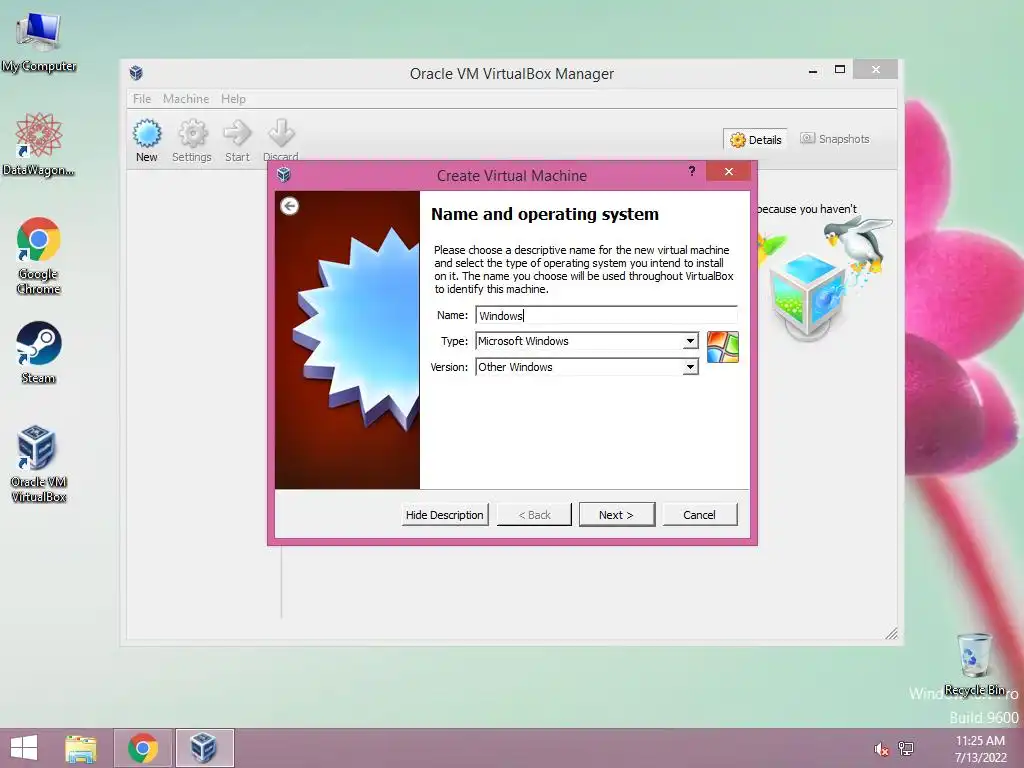Open the Windows Start button
Screen dimensions: 1024x768
point(24,748)
